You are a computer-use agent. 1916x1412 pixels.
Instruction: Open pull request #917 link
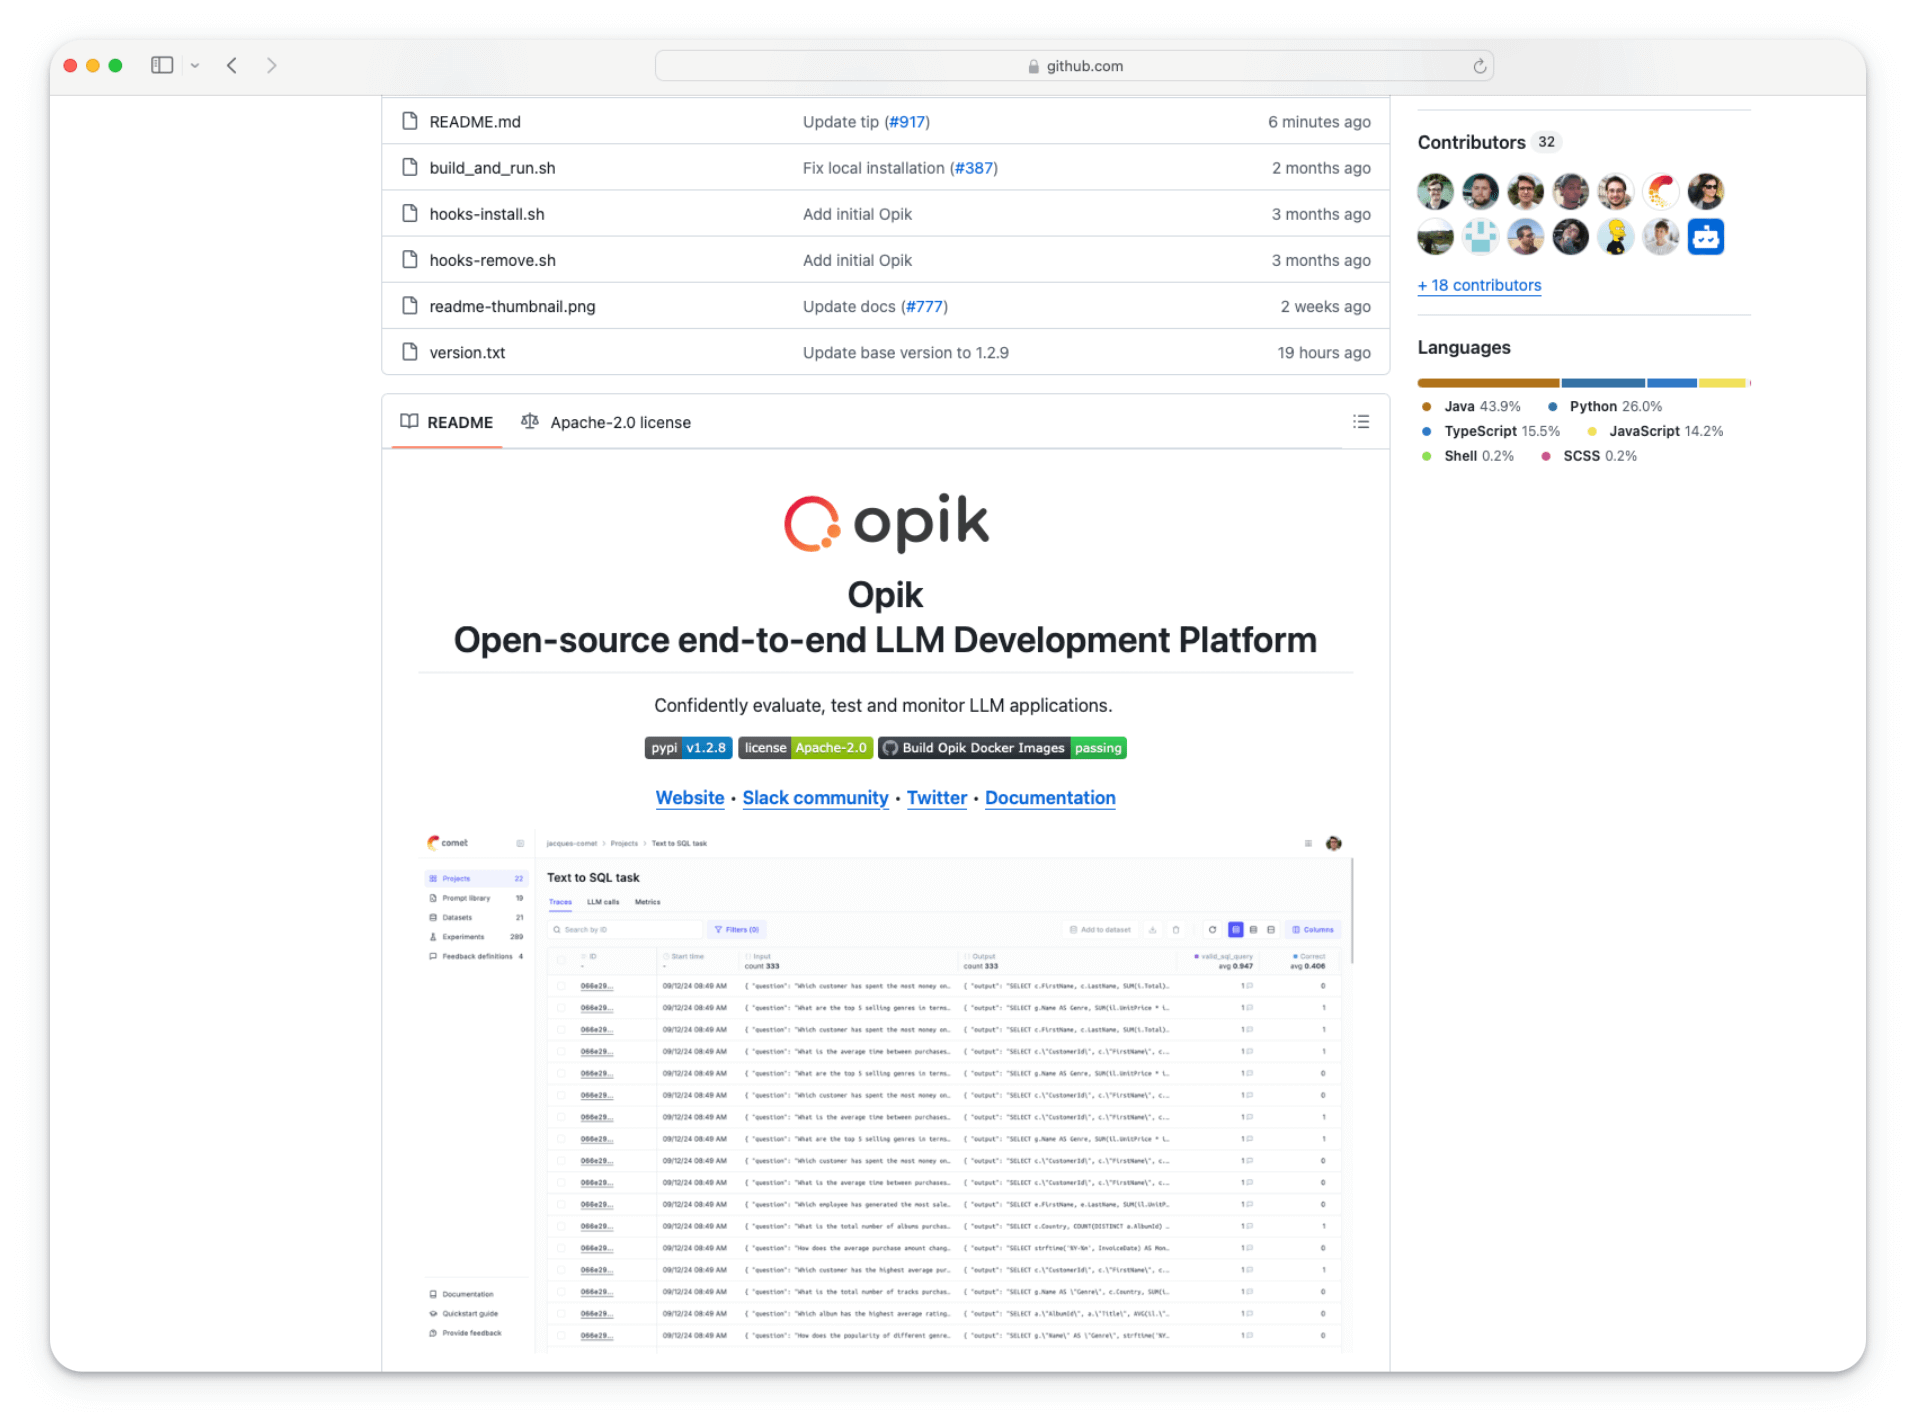907,122
